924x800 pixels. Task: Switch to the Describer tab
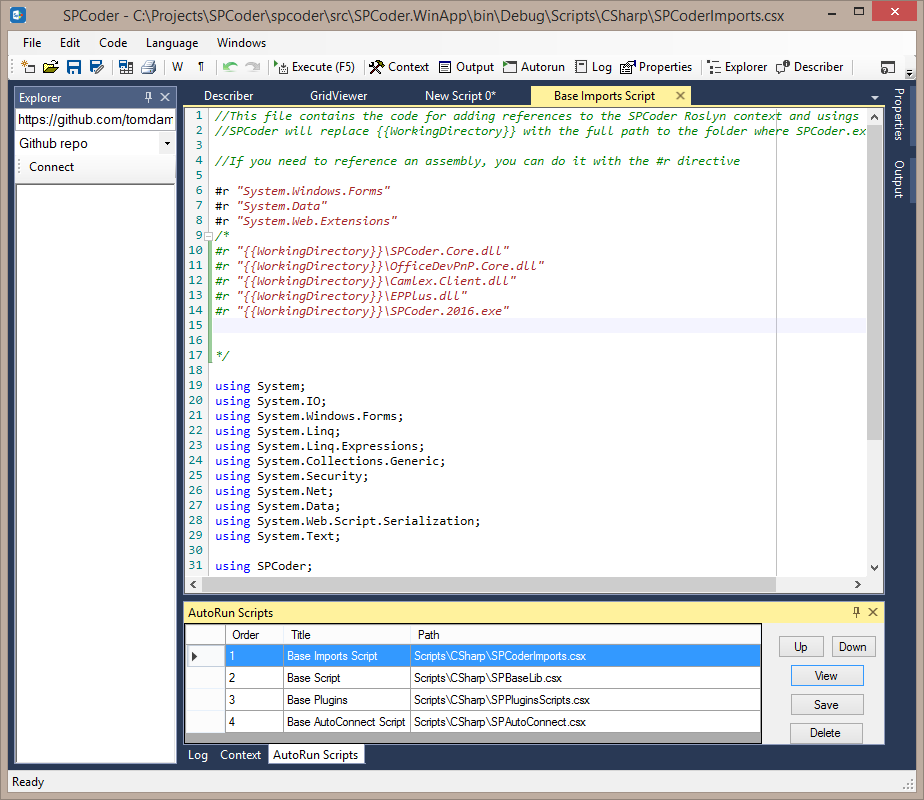(x=228, y=96)
